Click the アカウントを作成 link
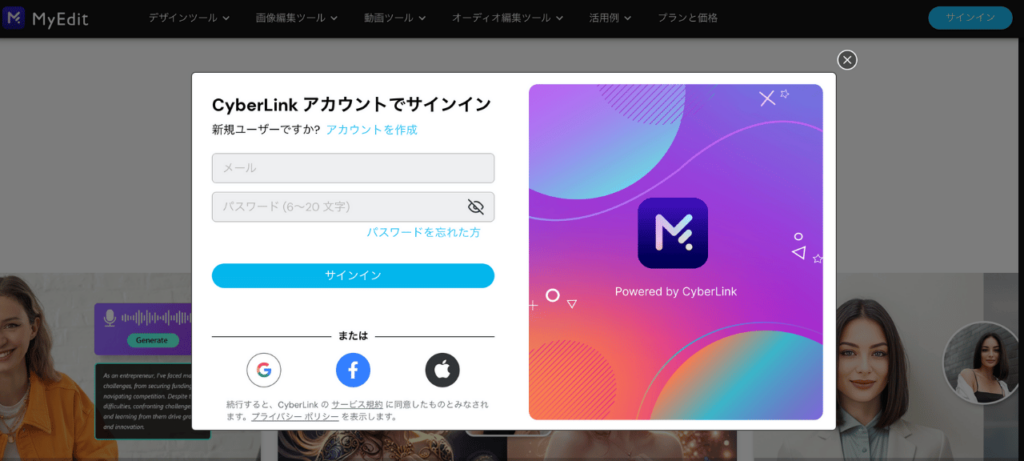This screenshot has width=1024, height=461. 372,130
